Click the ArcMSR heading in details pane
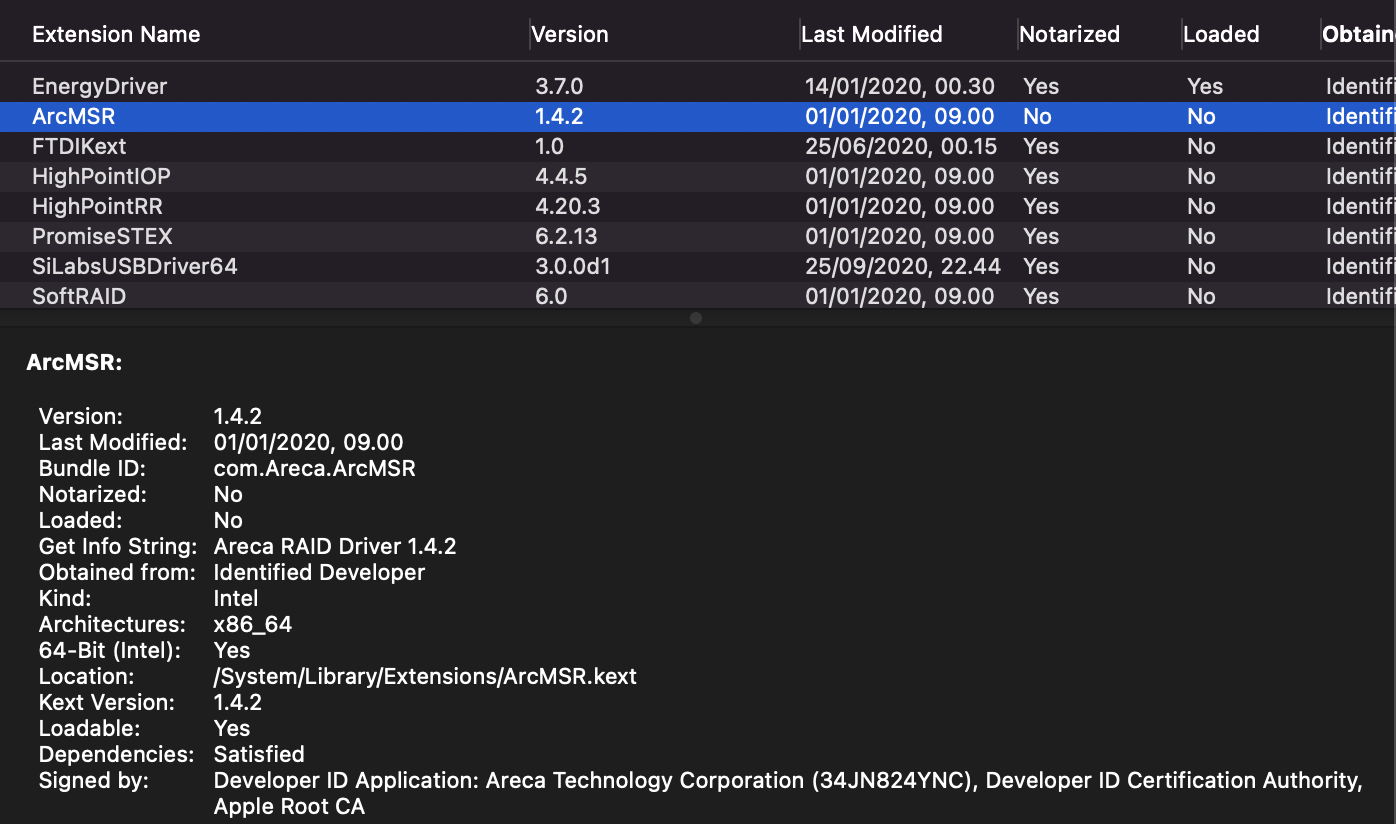Viewport: 1396px width, 824px height. [x=74, y=363]
